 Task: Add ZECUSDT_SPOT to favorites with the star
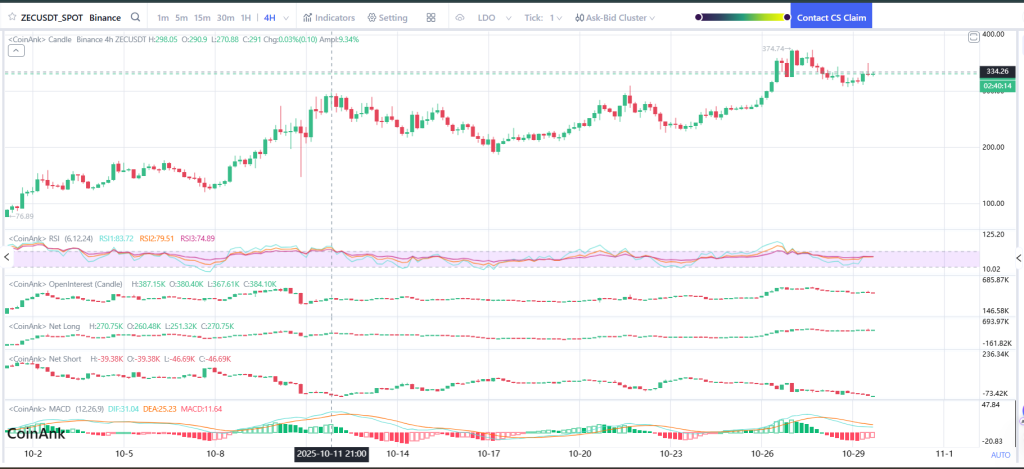[x=11, y=17]
